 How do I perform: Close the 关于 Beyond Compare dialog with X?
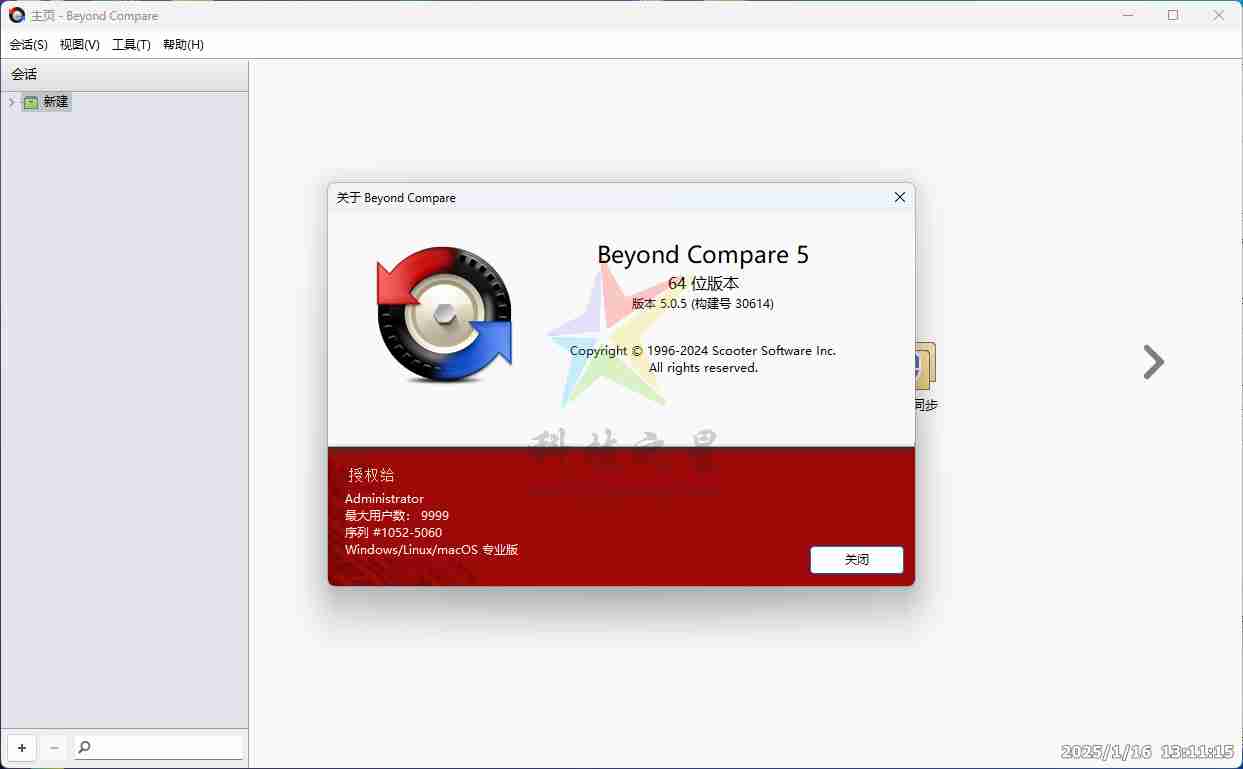click(x=899, y=197)
